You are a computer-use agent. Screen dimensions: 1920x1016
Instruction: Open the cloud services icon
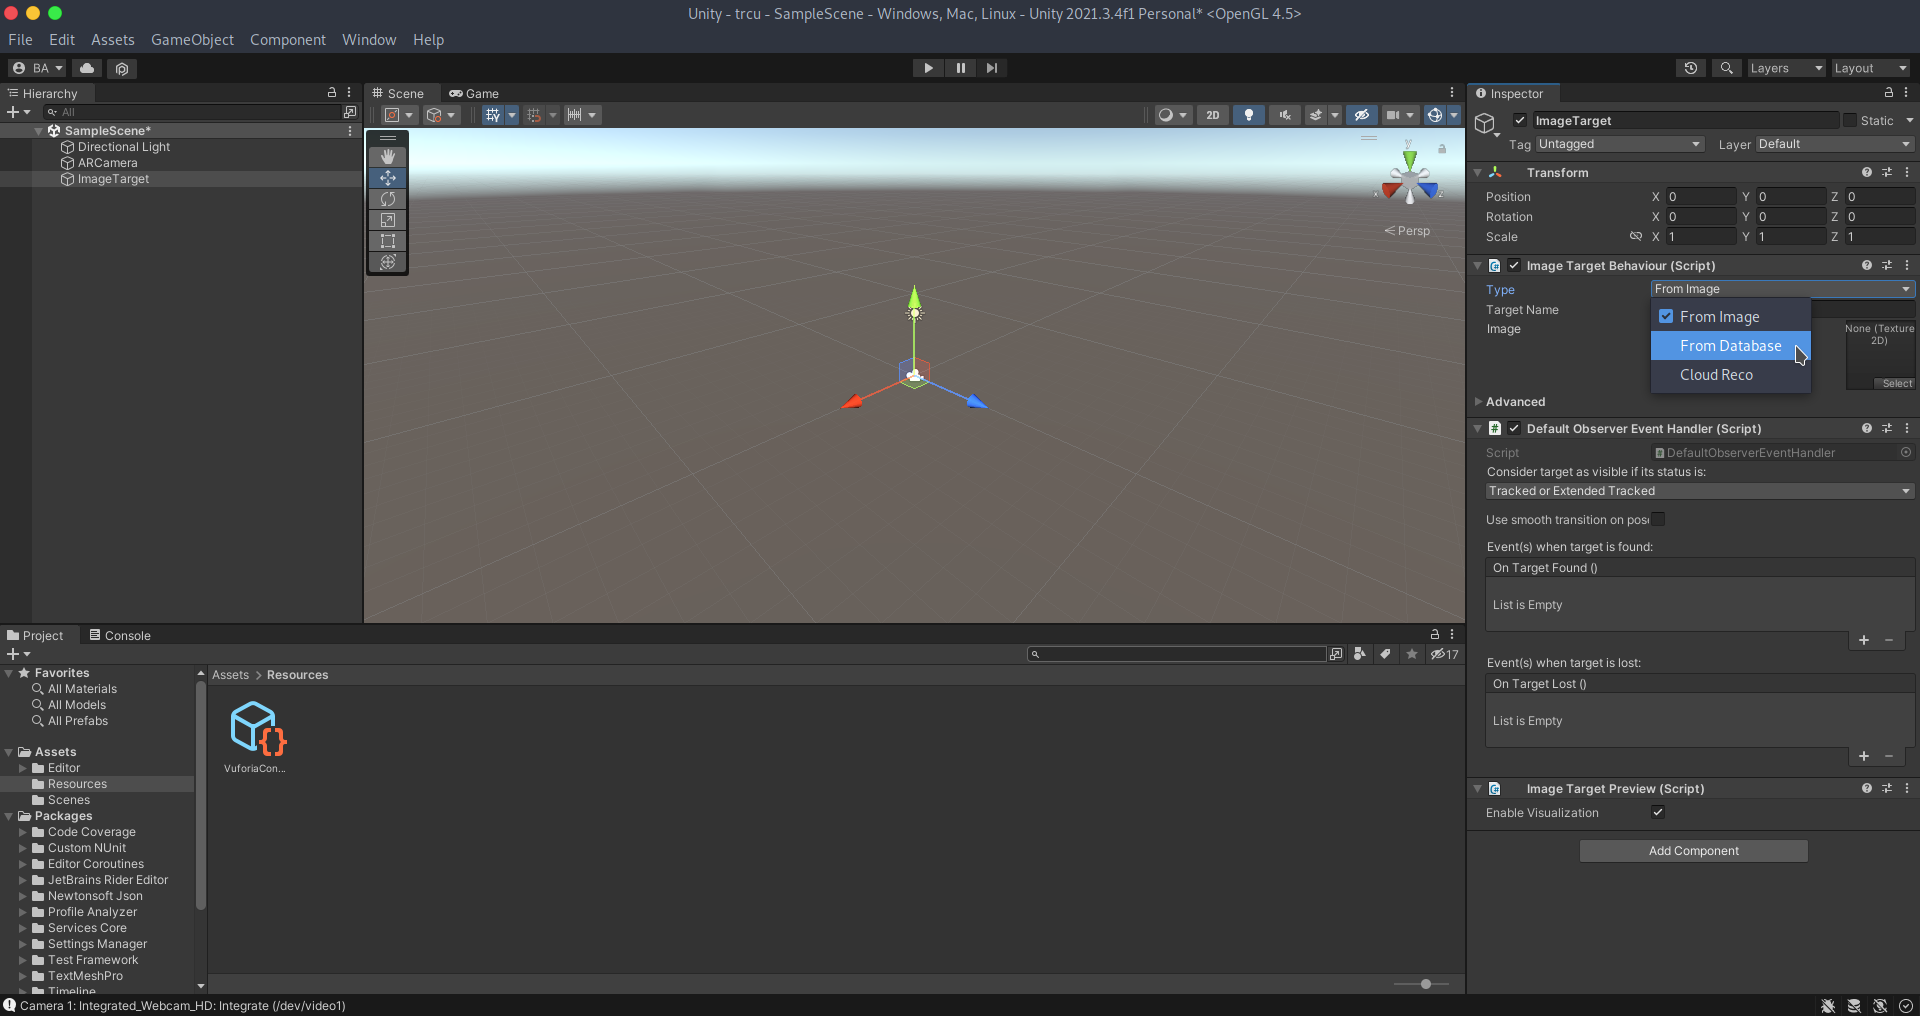tap(87, 68)
